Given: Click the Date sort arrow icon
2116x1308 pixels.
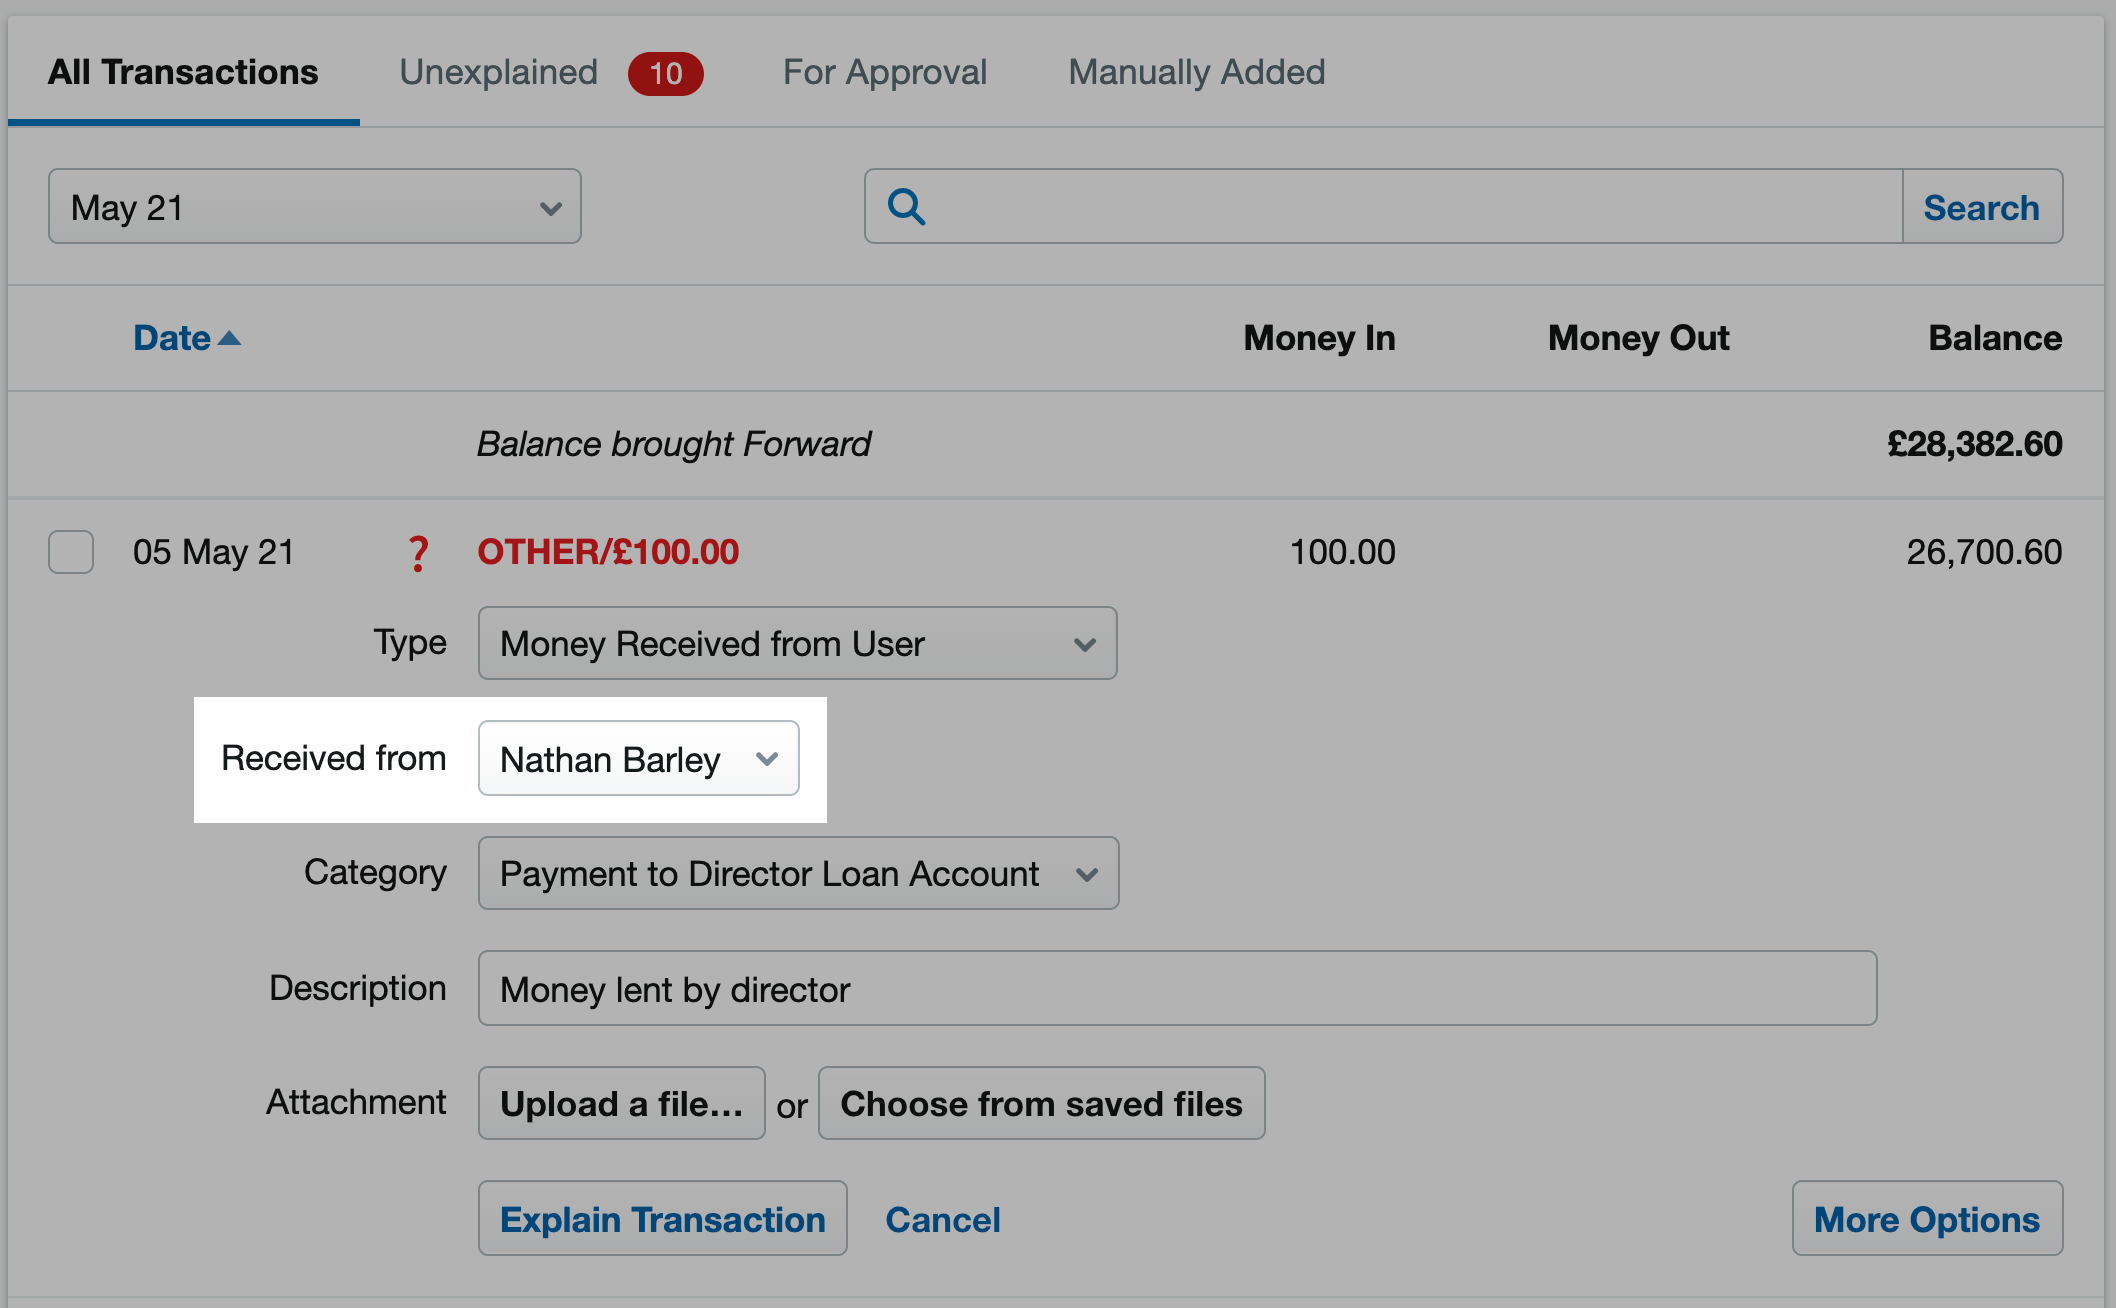Looking at the screenshot, I should click(x=229, y=338).
